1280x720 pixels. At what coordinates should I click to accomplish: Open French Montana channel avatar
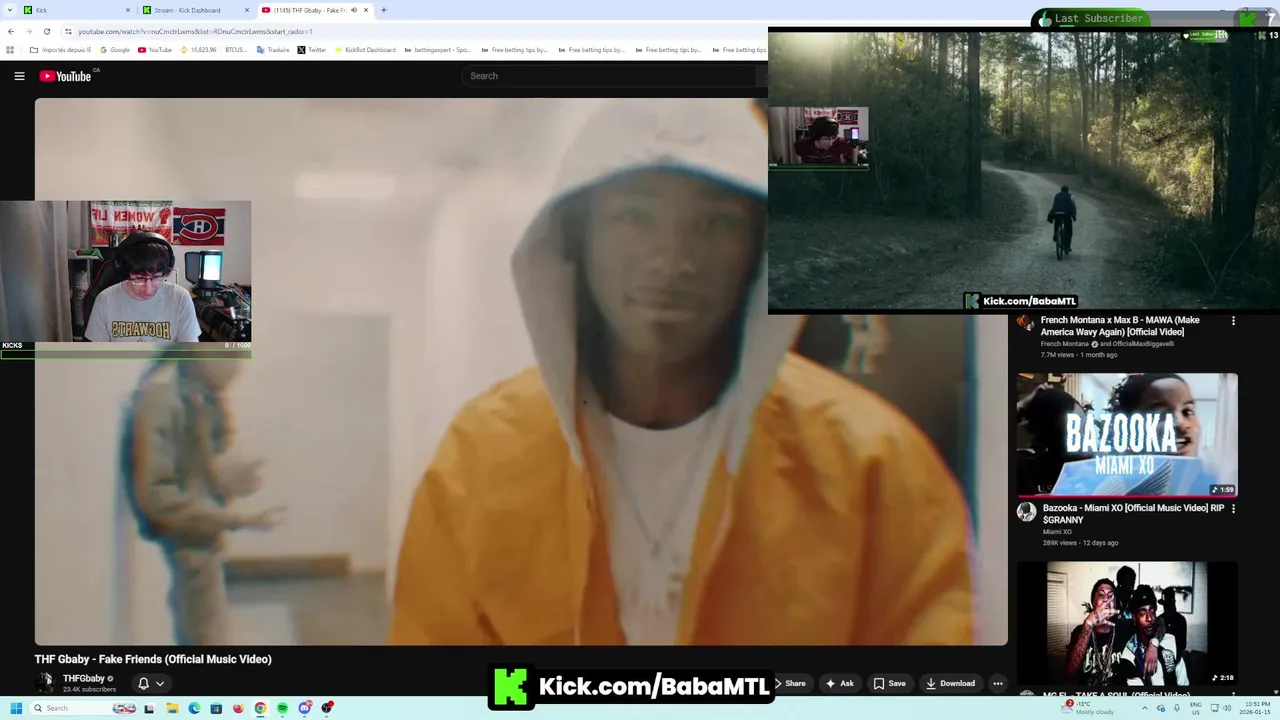pyautogui.click(x=1026, y=322)
